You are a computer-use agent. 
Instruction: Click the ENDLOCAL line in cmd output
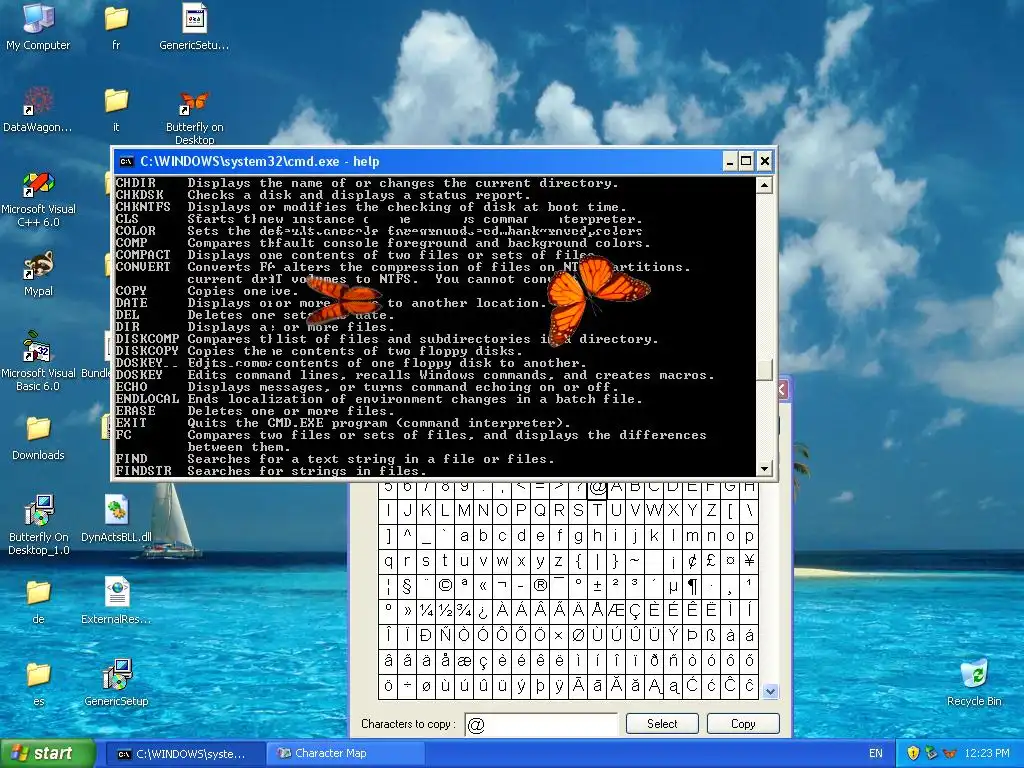click(x=379, y=399)
